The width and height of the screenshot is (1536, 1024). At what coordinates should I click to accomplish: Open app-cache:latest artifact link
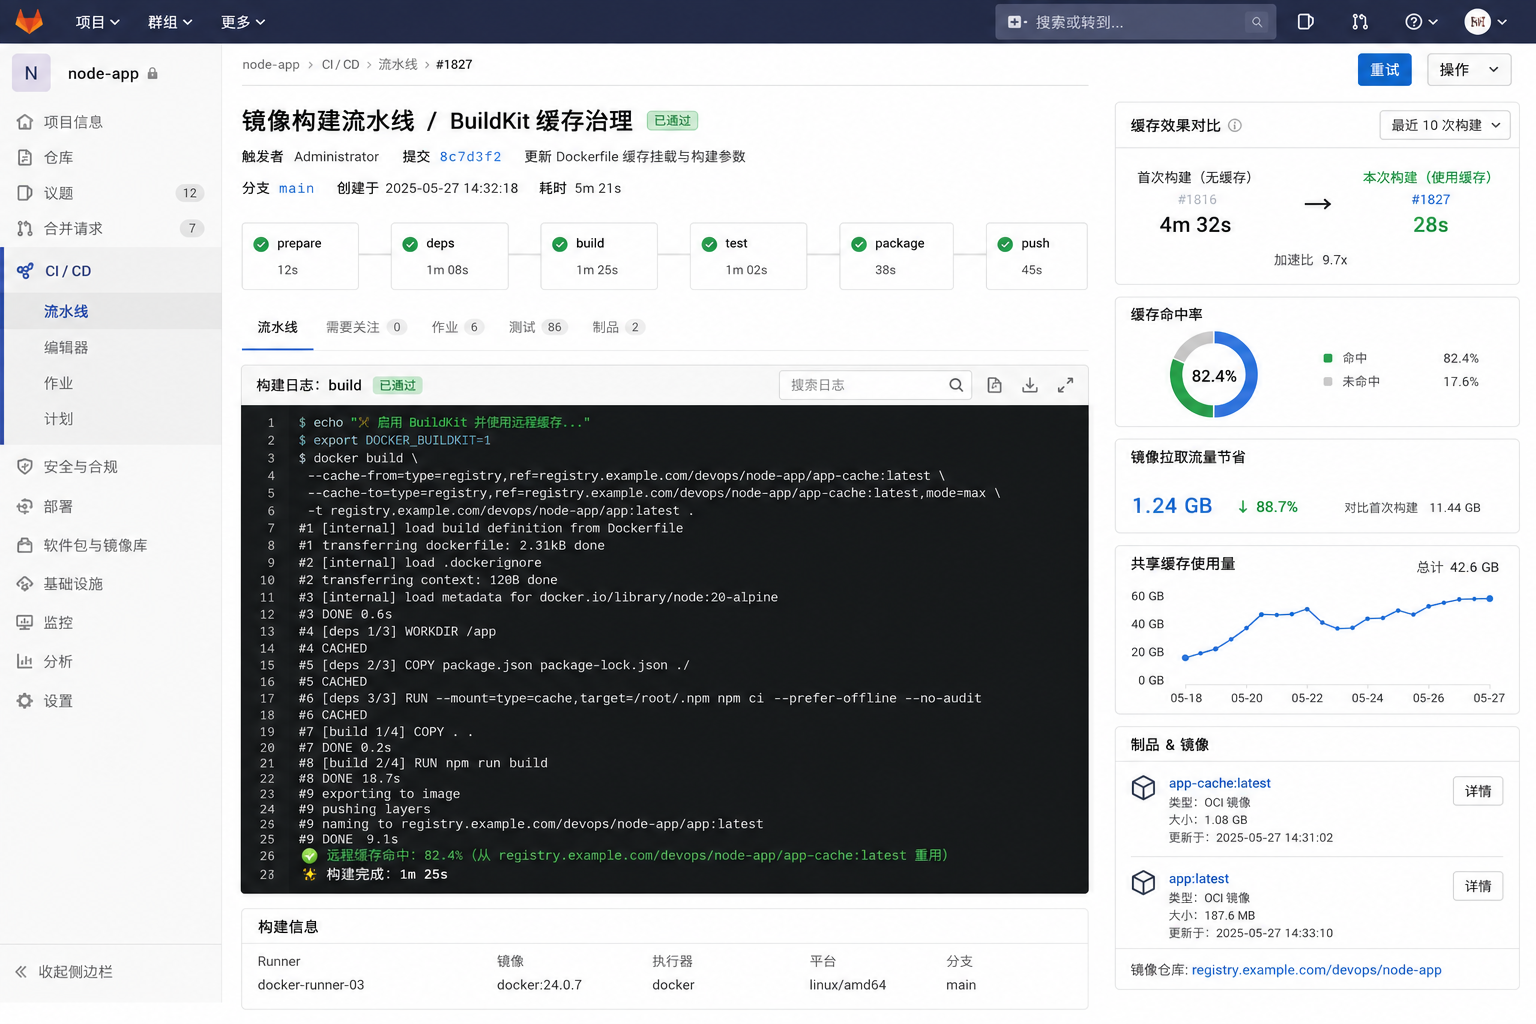1220,783
